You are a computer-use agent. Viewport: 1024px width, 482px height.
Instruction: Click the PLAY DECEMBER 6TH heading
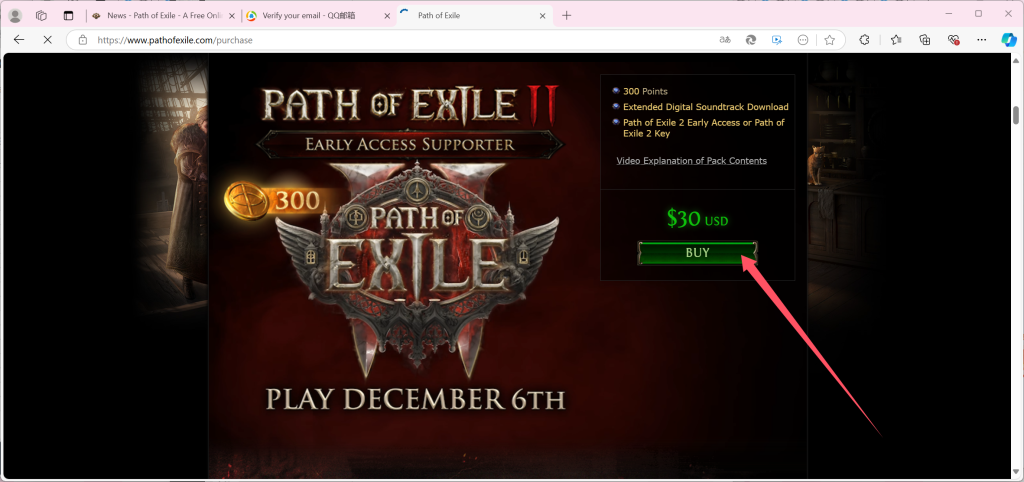(x=415, y=399)
